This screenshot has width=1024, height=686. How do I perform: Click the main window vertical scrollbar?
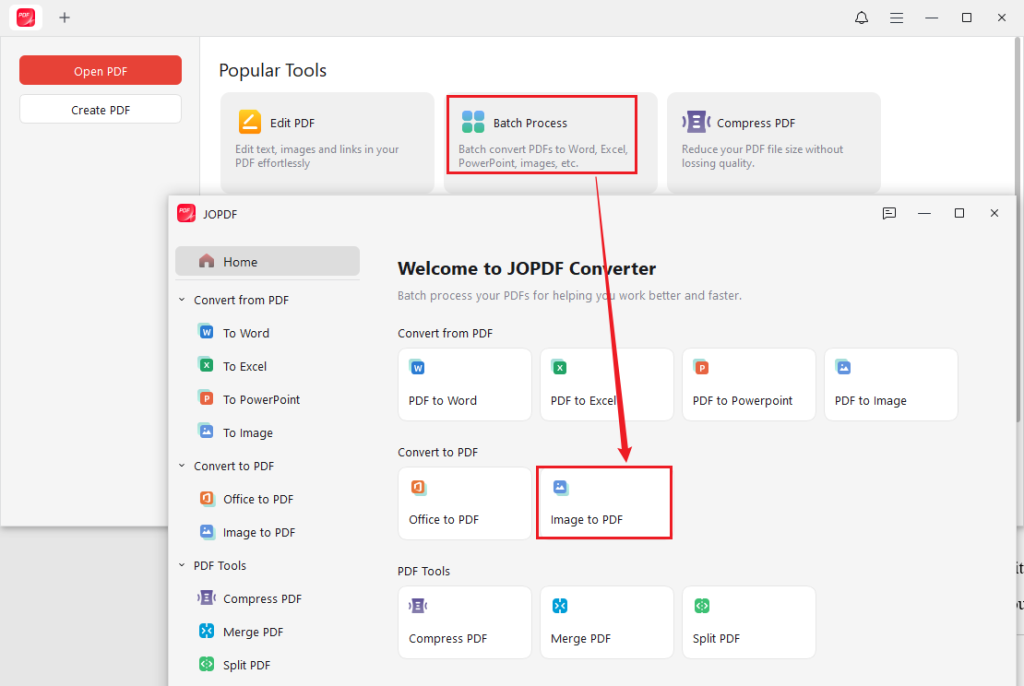1017,229
